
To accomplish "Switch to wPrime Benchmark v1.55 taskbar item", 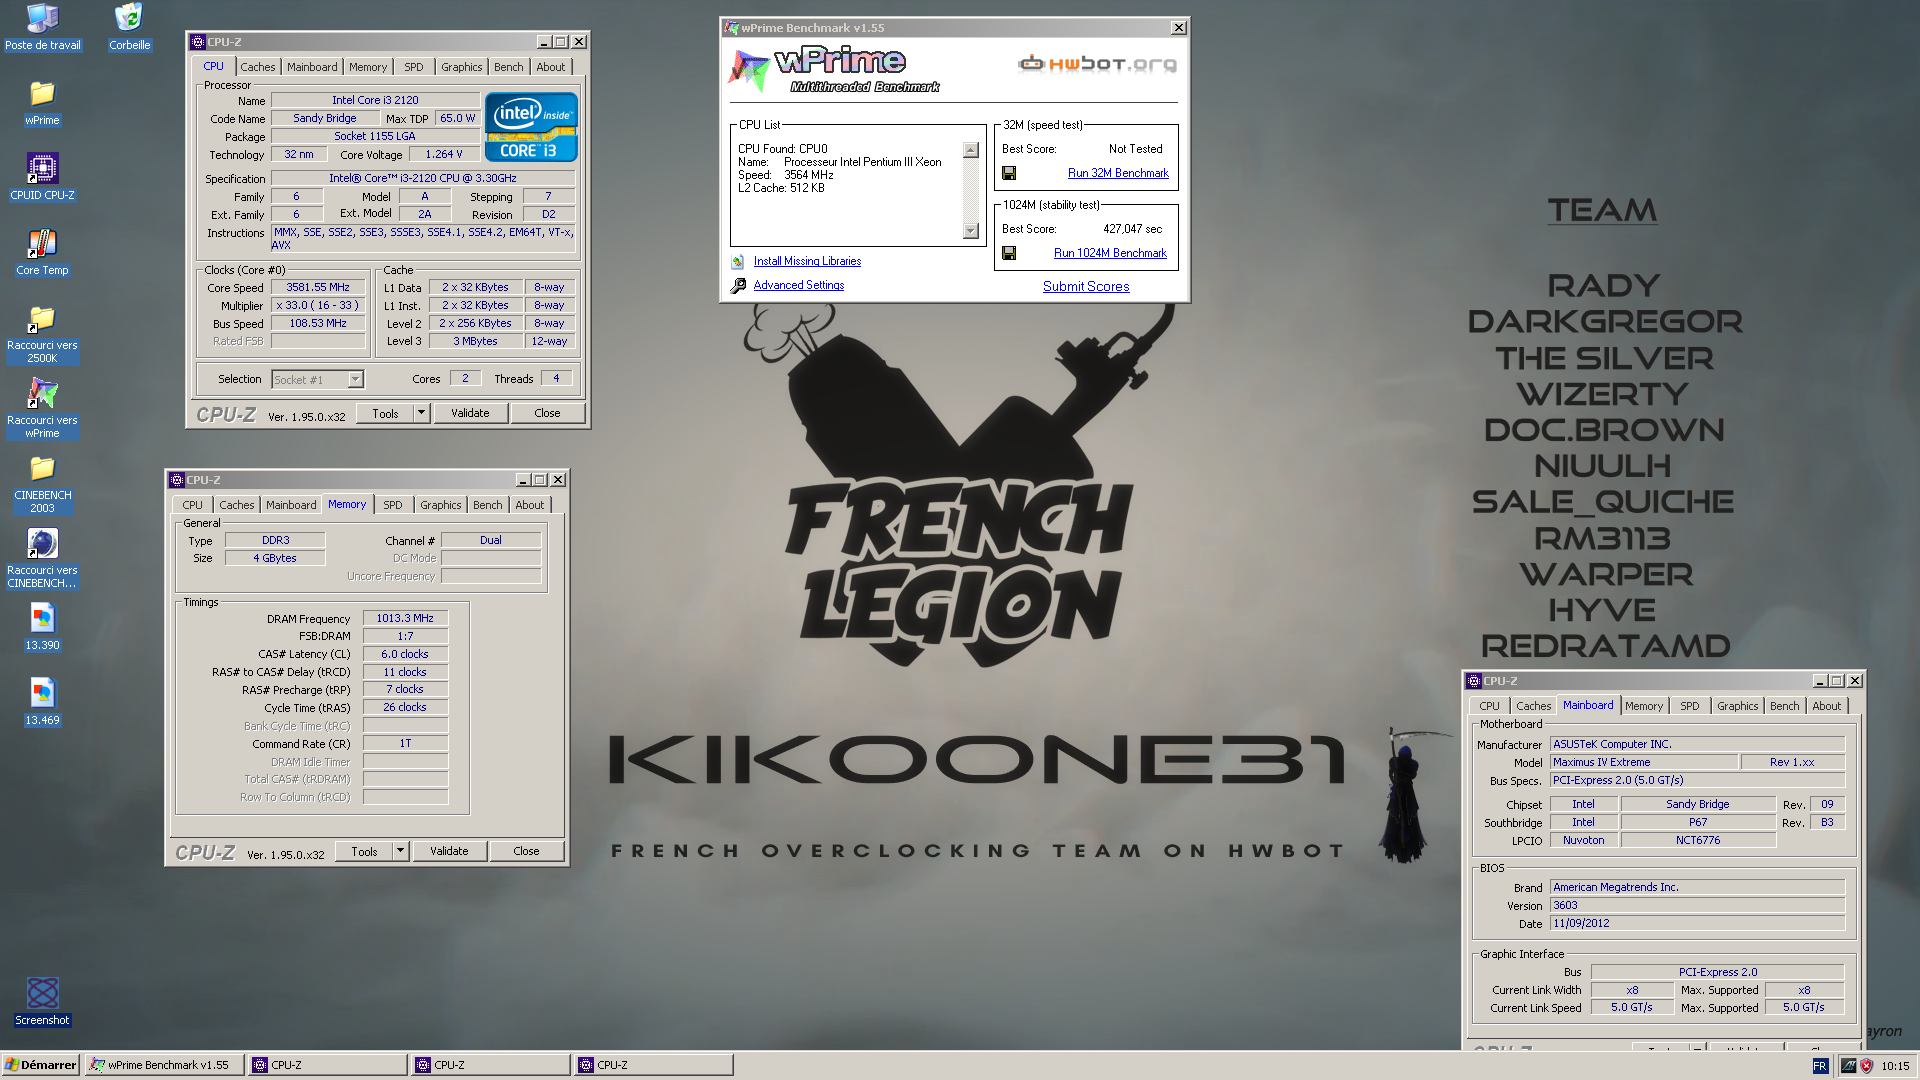I will [165, 1065].
